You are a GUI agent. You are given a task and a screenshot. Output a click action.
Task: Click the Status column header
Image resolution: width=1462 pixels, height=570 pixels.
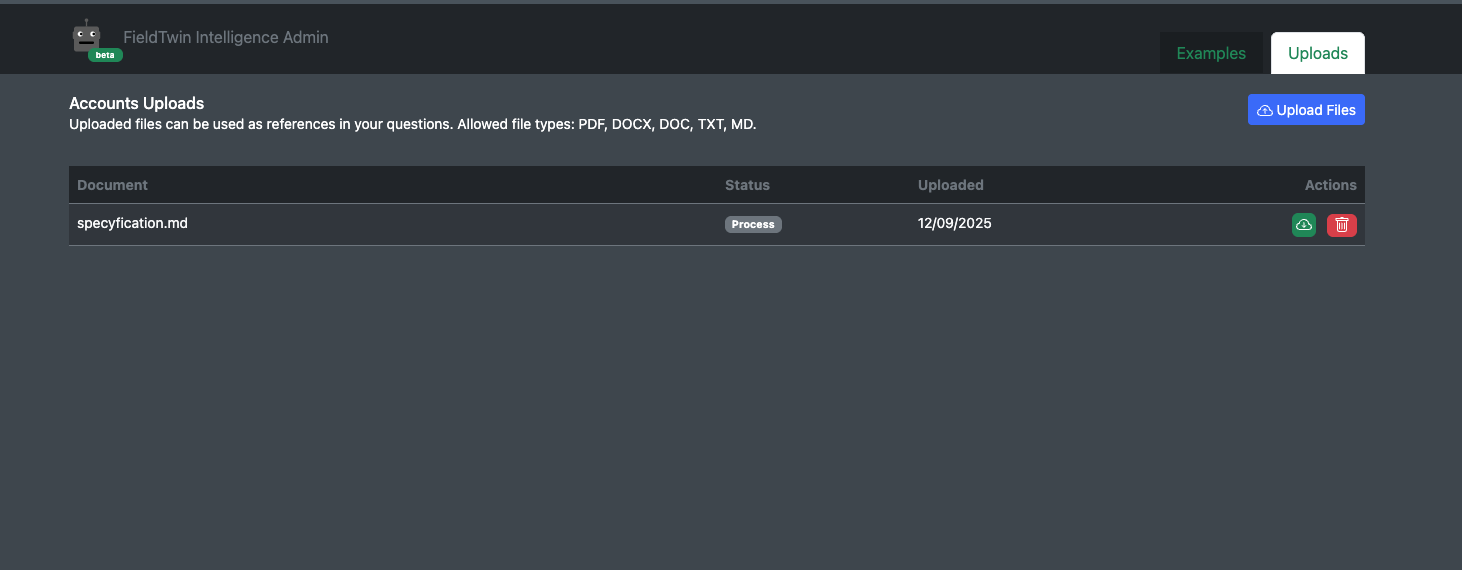point(747,185)
